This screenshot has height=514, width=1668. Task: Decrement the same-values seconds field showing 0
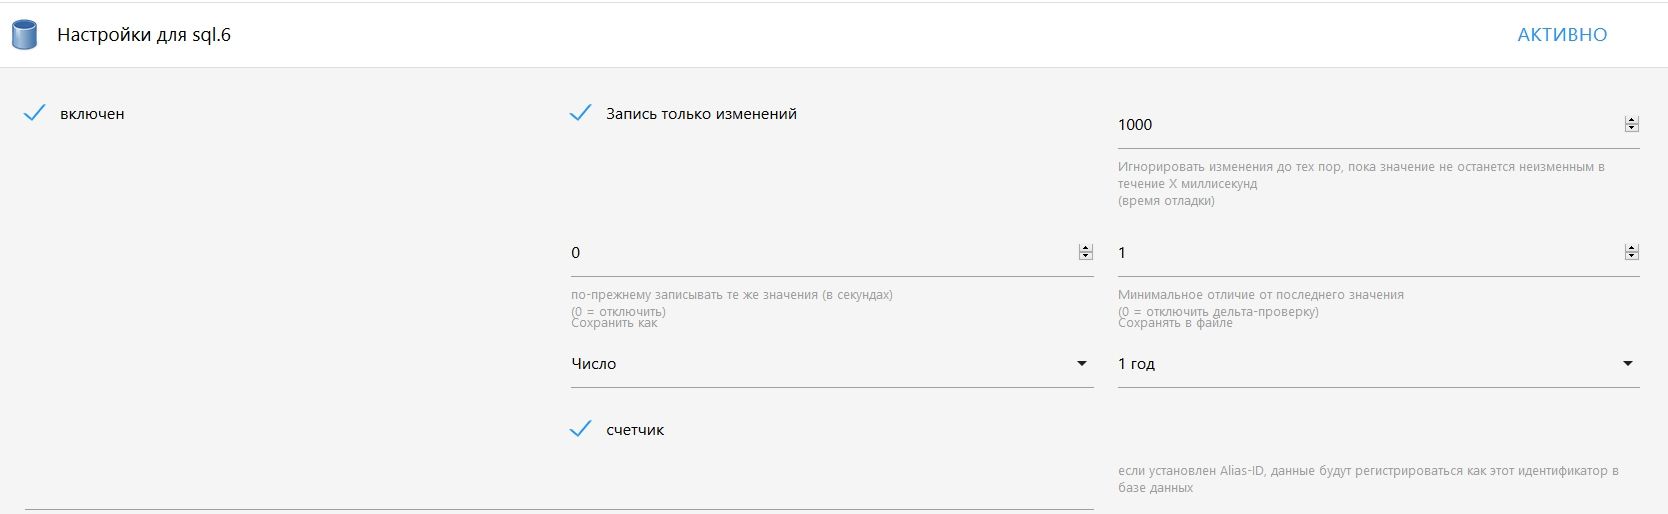coord(1086,257)
